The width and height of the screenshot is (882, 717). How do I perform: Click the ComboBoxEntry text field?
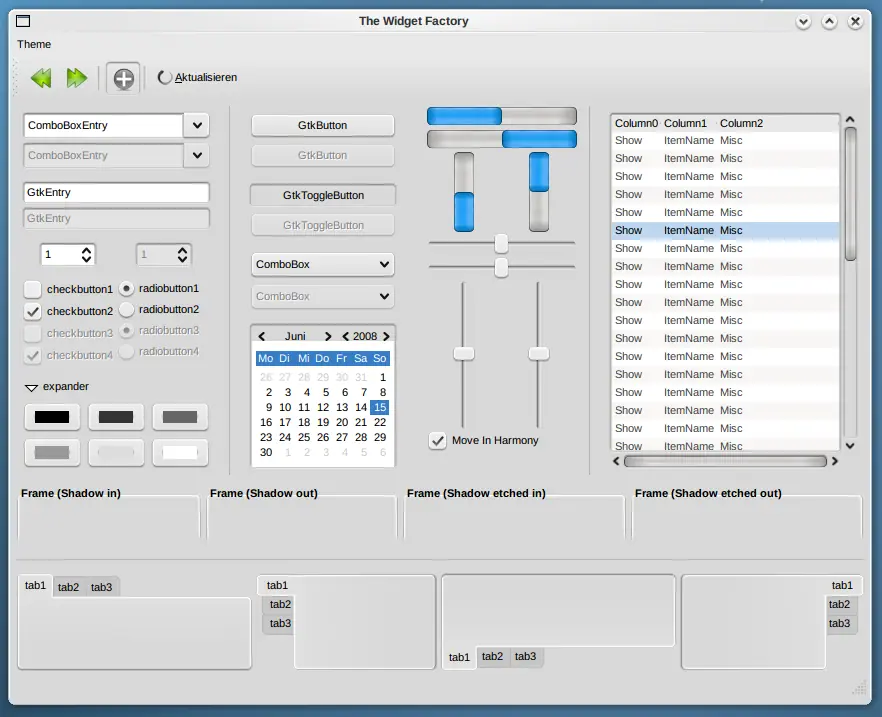coord(104,125)
